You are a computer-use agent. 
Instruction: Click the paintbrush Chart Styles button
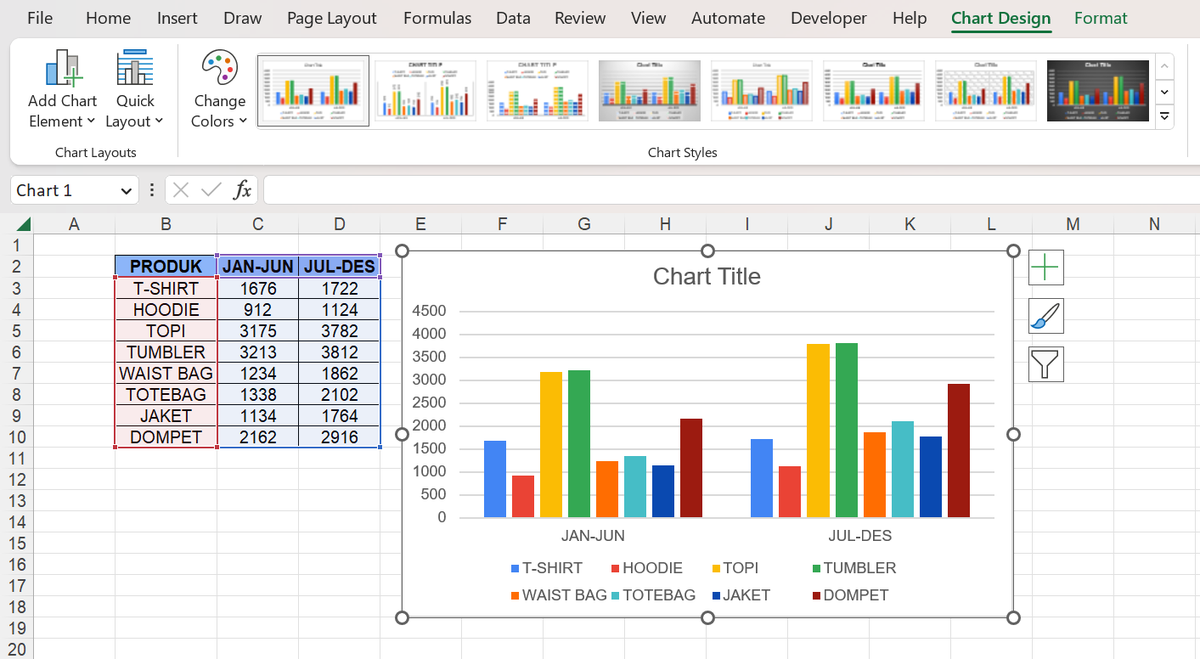pyautogui.click(x=1046, y=316)
